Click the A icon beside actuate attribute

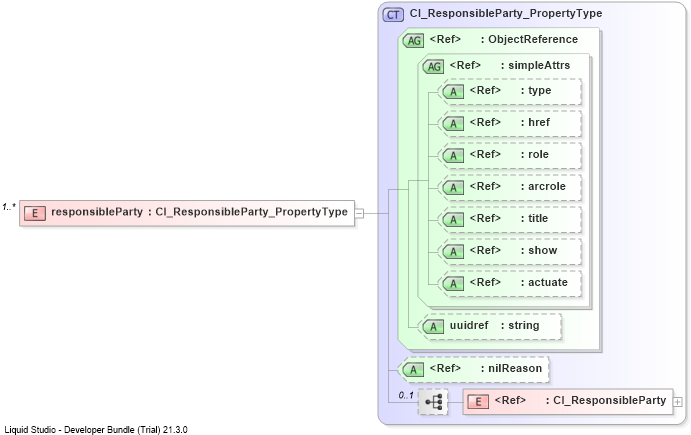(453, 283)
